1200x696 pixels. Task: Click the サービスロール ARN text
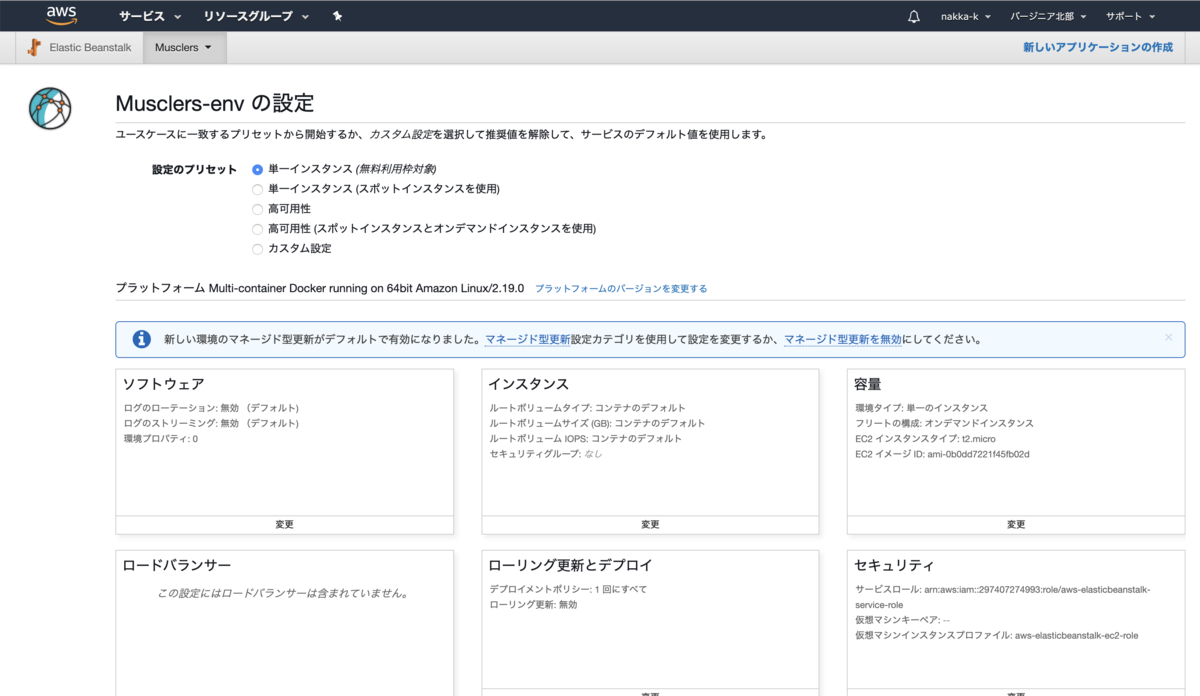pyautogui.click(x=1003, y=597)
